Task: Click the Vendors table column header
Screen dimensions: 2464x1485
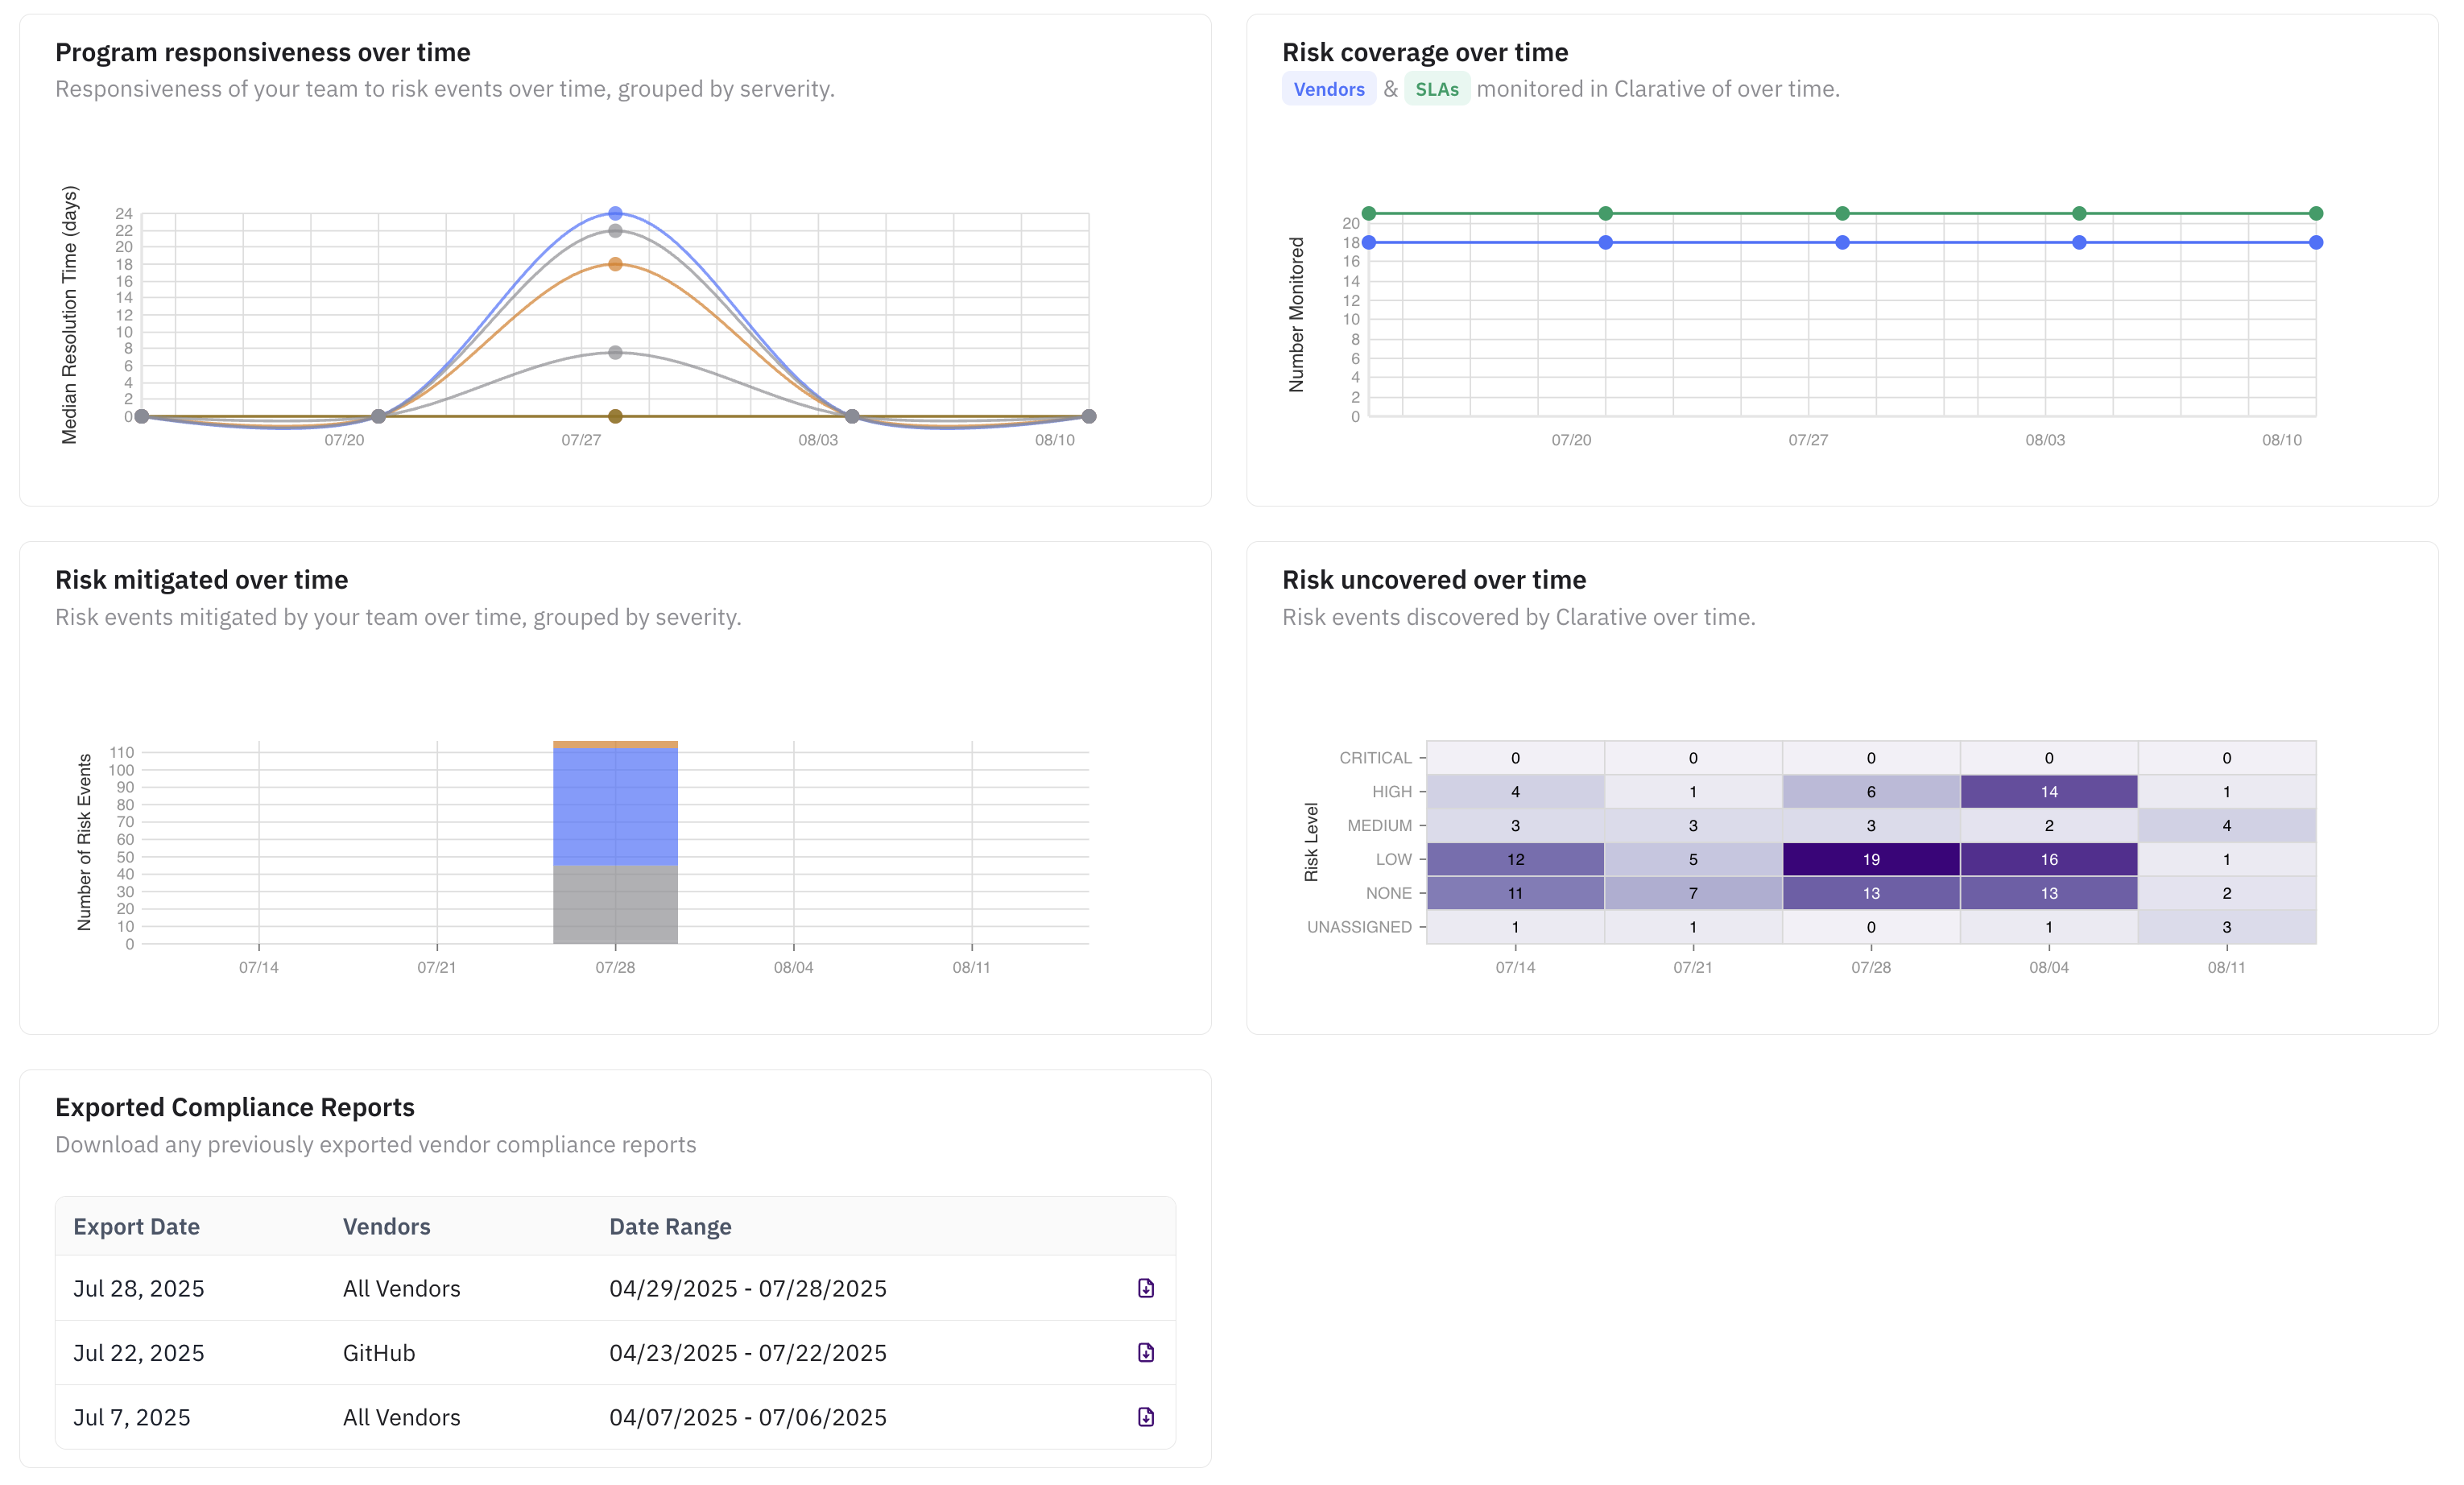Action: coord(387,1227)
